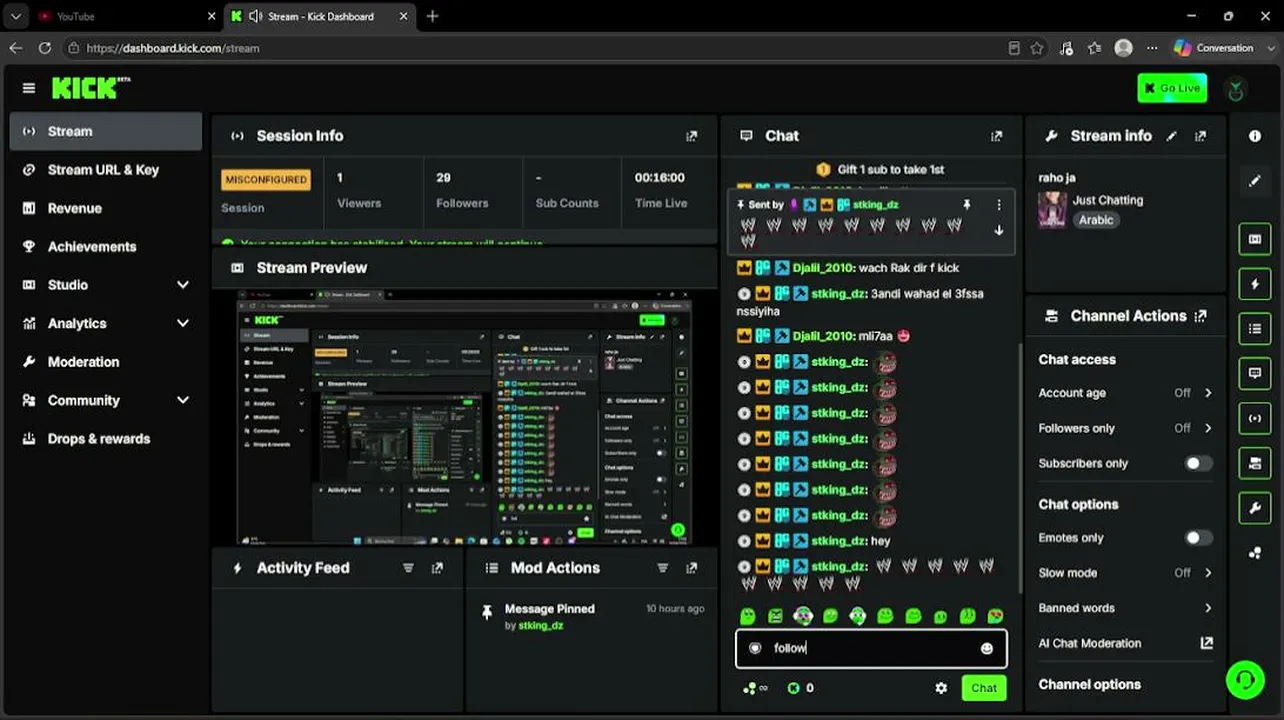The height and width of the screenshot is (720, 1284).
Task: Pop out the Activity Feed panel
Action: (437, 568)
